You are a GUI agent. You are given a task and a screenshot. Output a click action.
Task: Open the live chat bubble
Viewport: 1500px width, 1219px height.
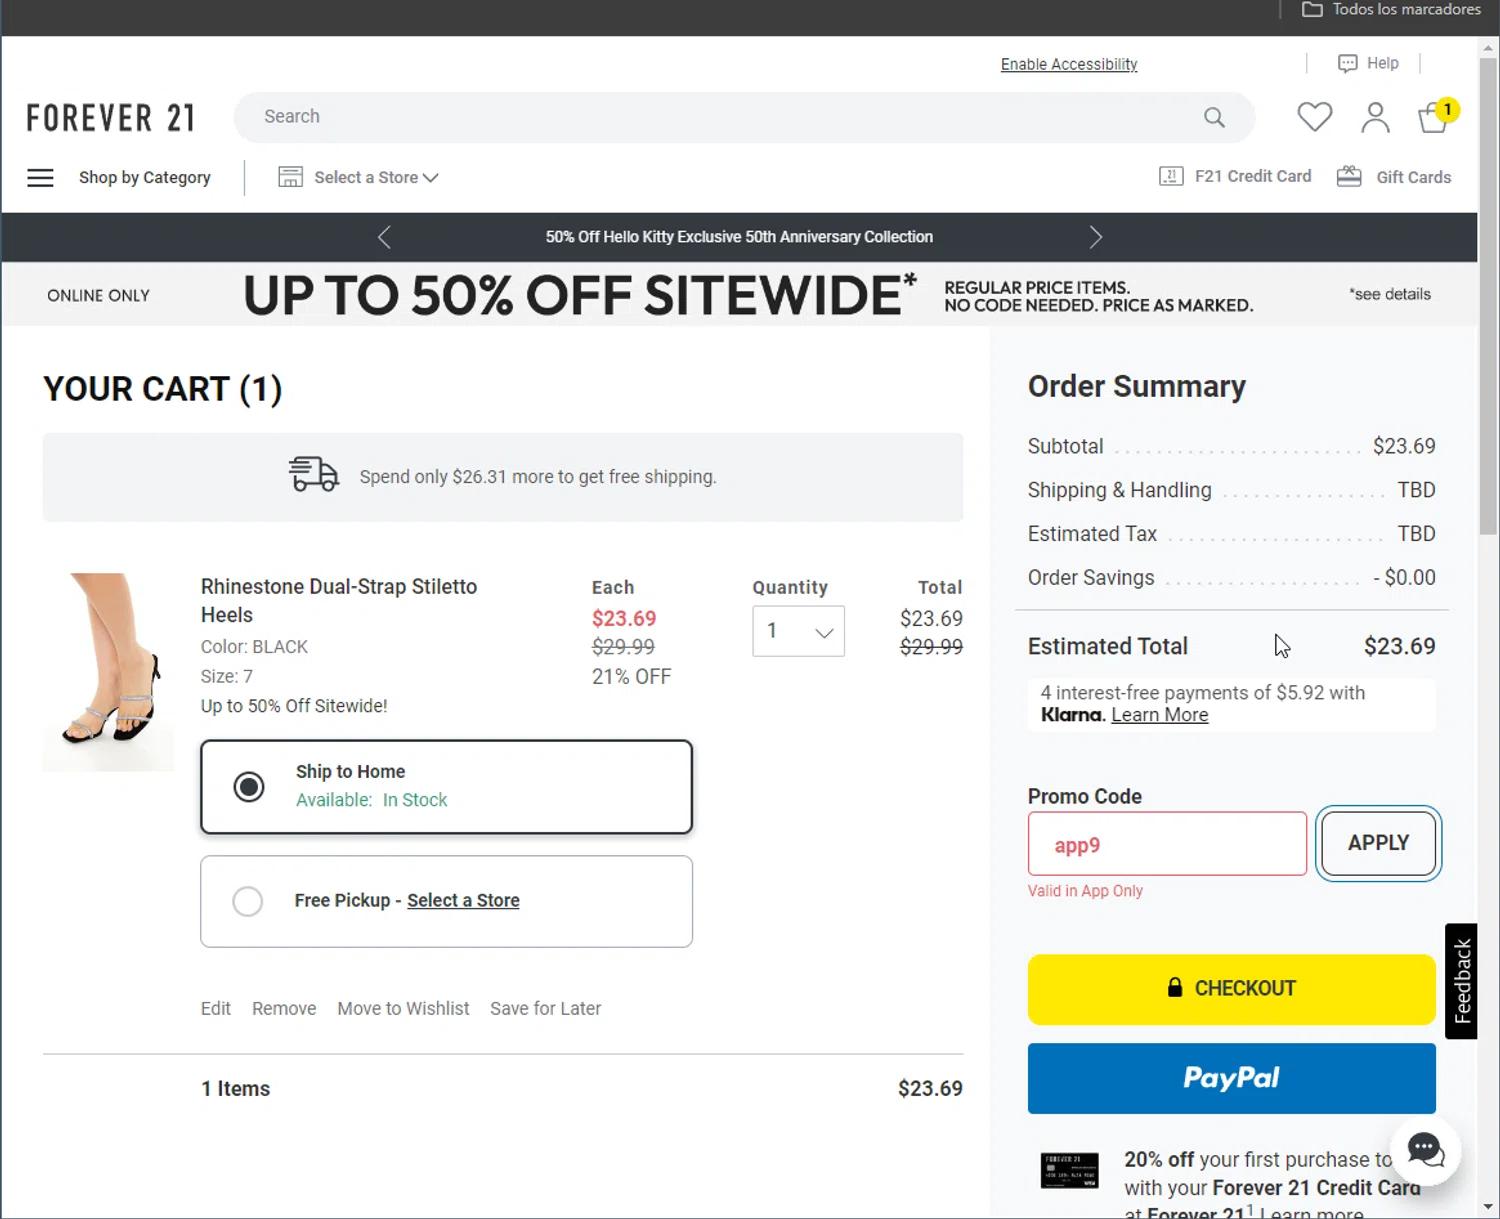coord(1425,1150)
